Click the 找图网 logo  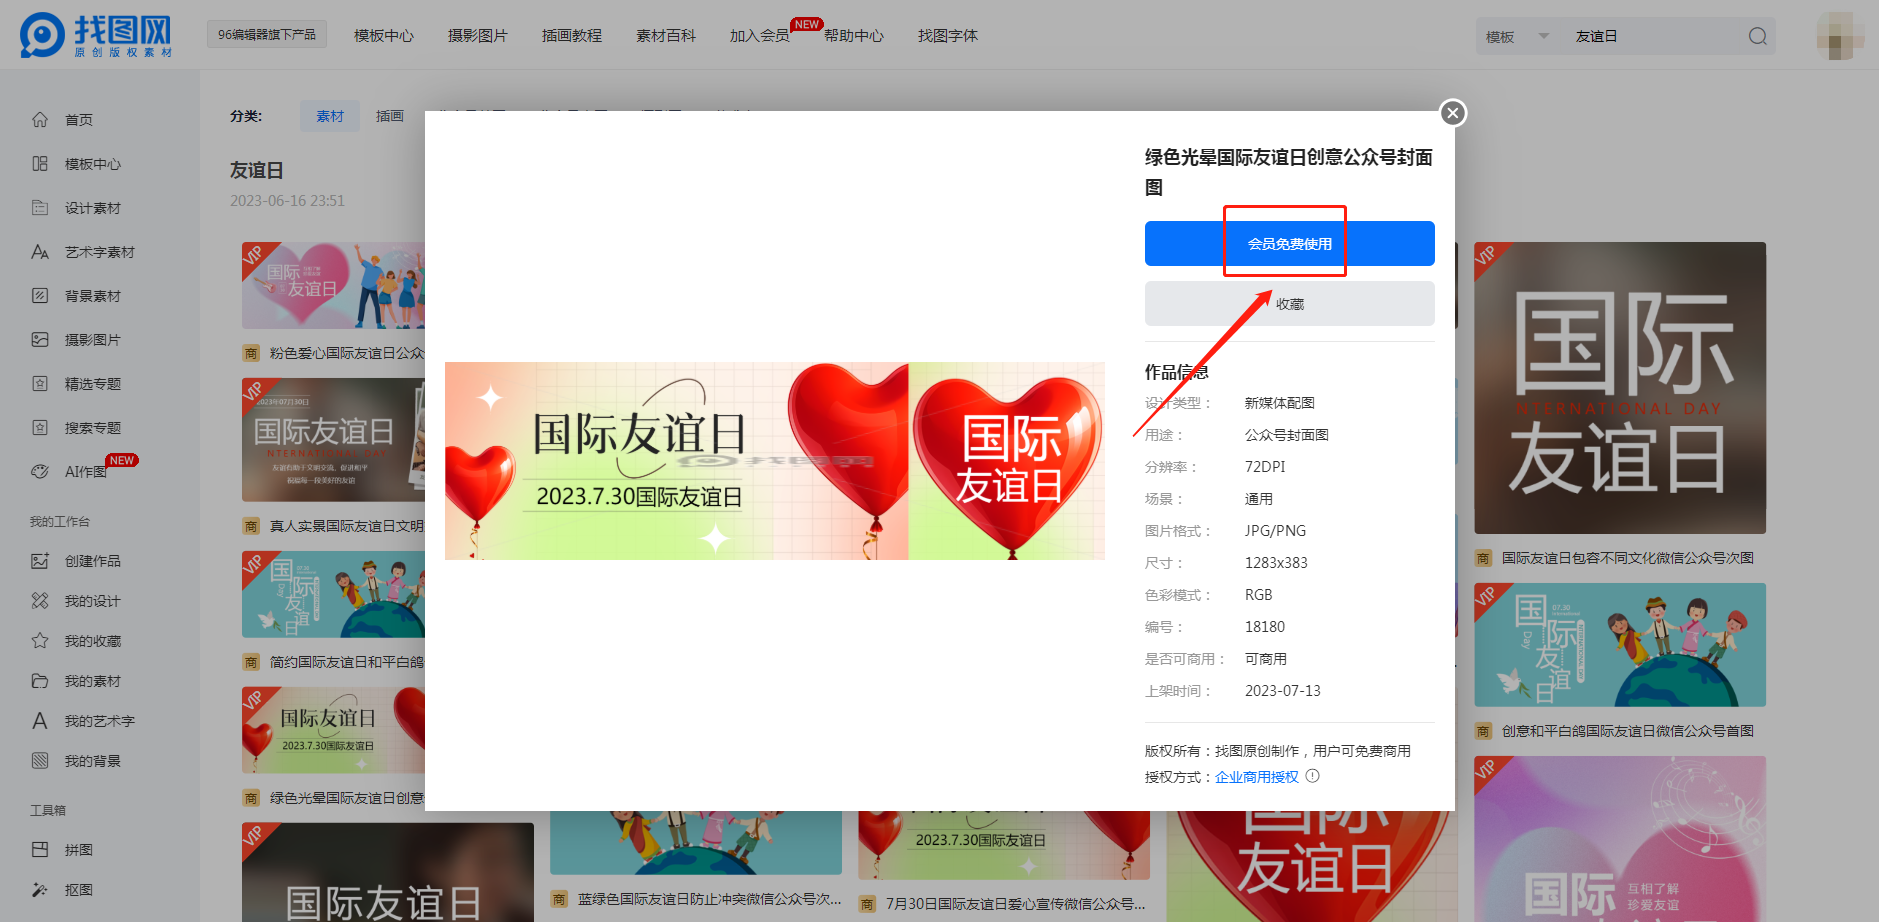(x=96, y=35)
